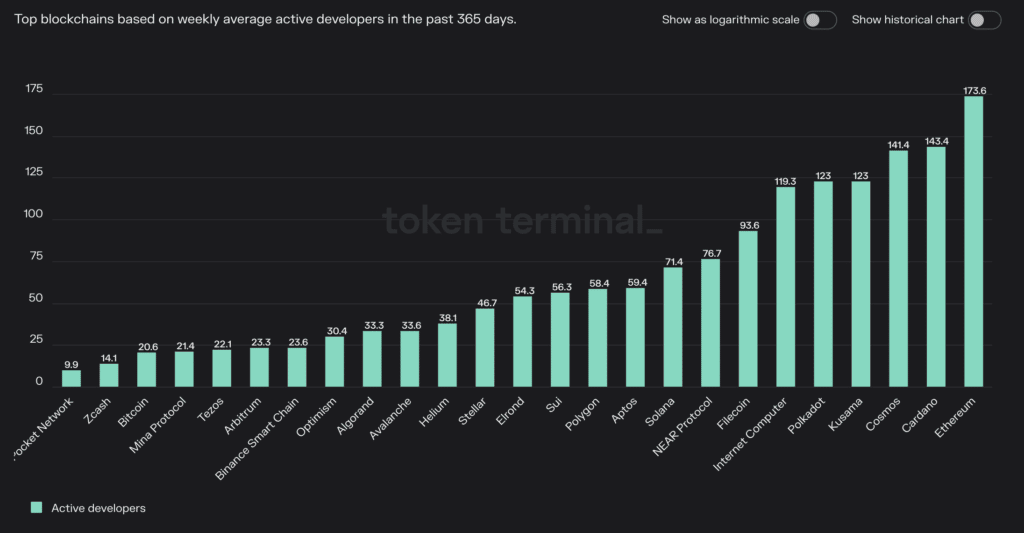Viewport: 1024px width, 533px height.
Task: Click the 173.6 value label above Ethereum
Action: pos(973,91)
